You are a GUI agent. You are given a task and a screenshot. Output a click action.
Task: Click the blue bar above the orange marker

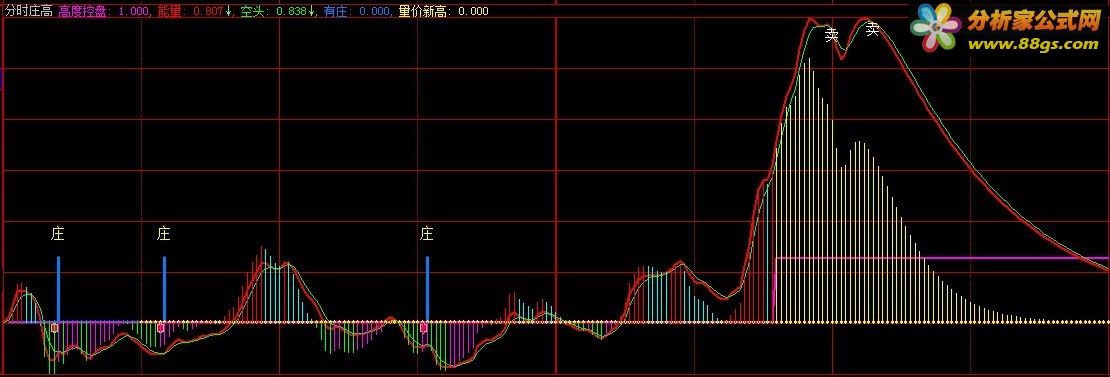pos(59,289)
